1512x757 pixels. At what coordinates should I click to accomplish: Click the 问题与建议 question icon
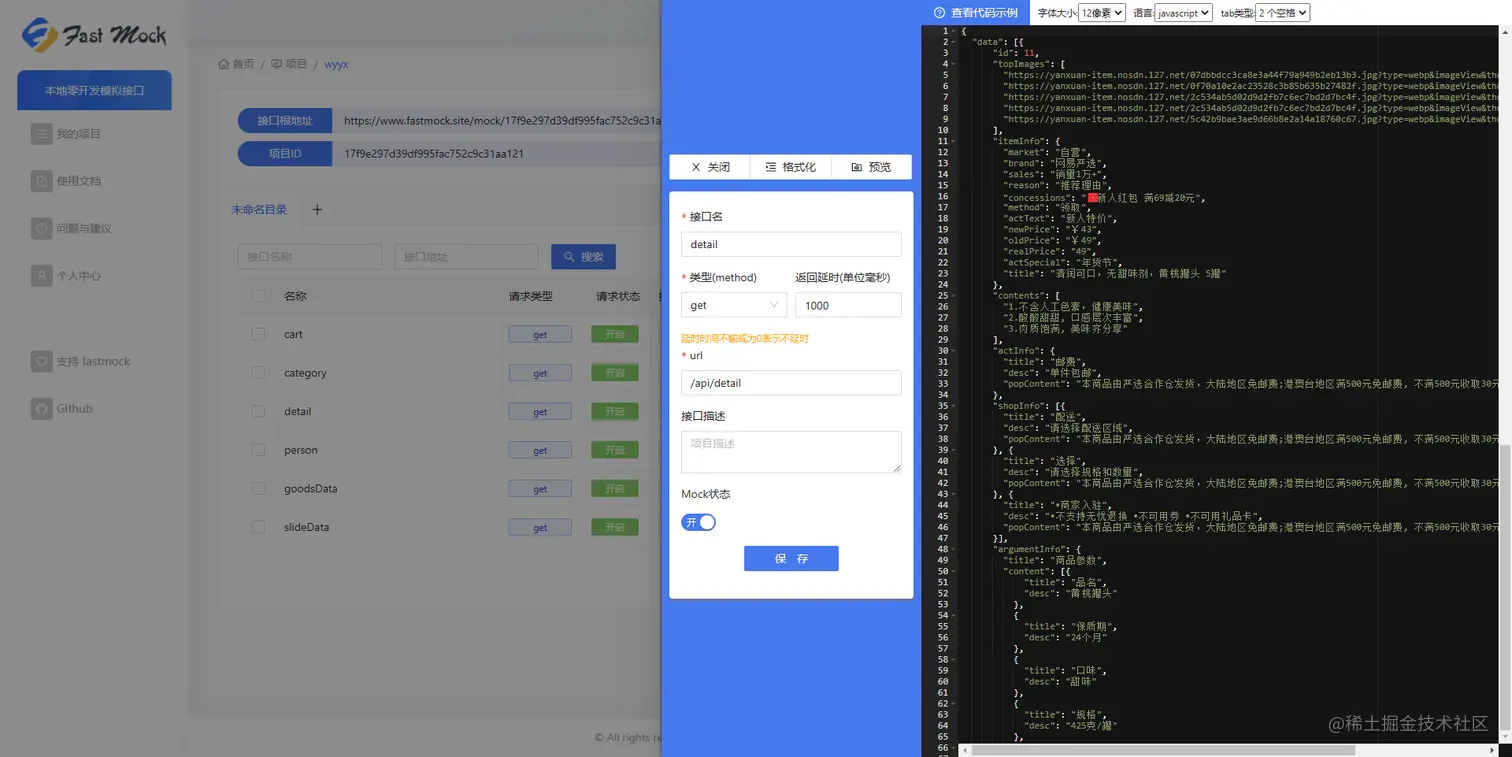click(x=41, y=228)
